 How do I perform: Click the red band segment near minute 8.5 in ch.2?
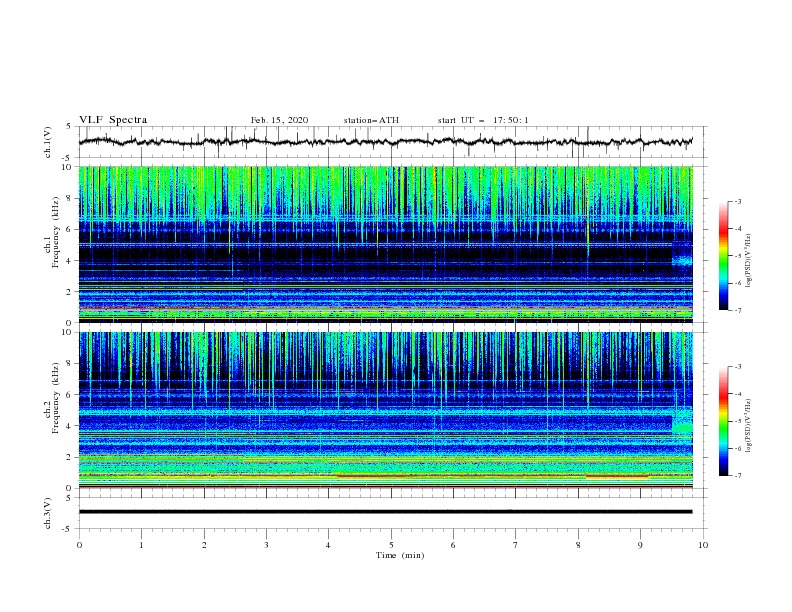coord(616,476)
